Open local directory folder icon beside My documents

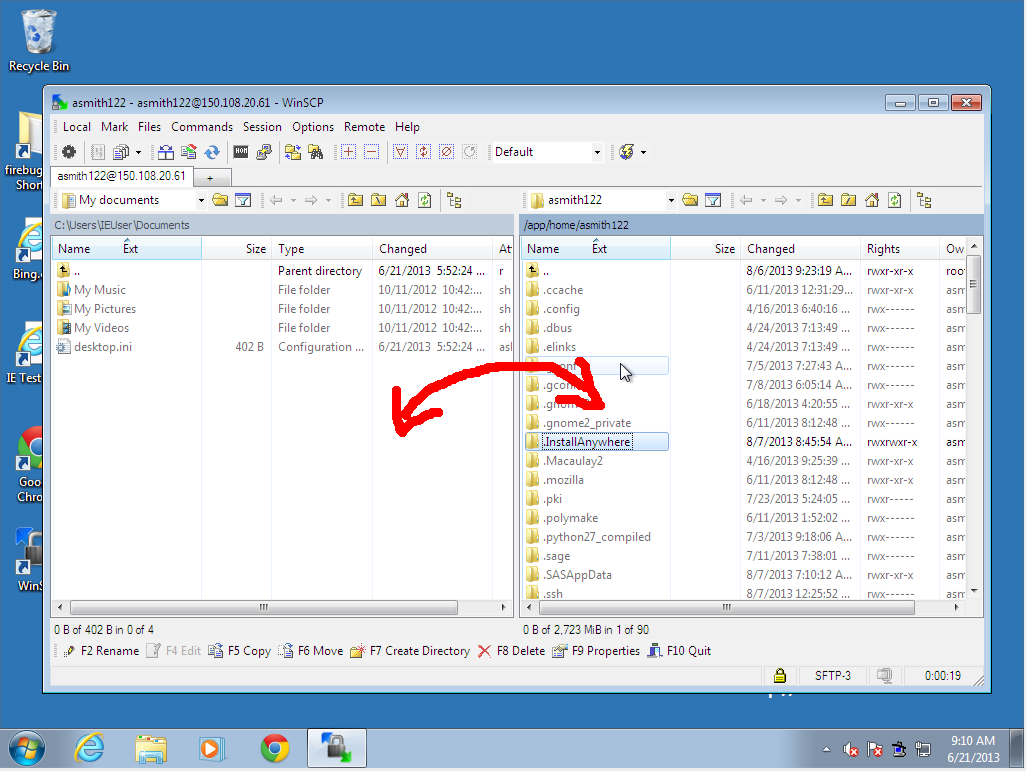click(221, 200)
